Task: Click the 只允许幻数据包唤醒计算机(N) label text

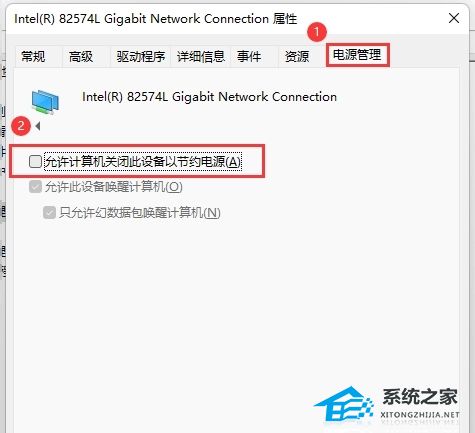Action: 140,213
